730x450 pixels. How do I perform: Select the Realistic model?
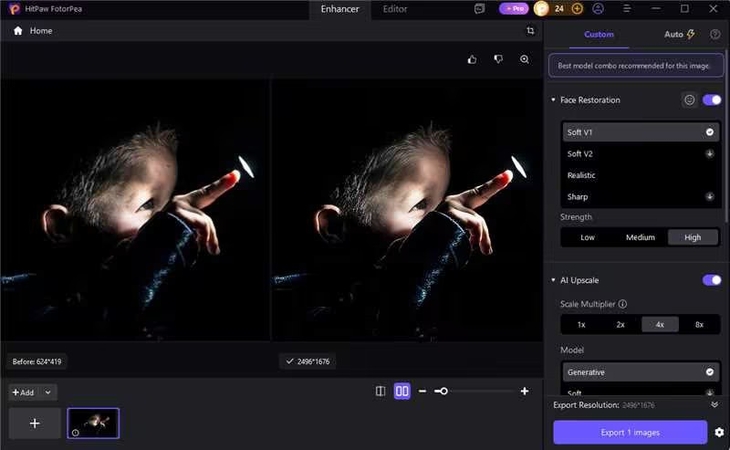point(640,175)
